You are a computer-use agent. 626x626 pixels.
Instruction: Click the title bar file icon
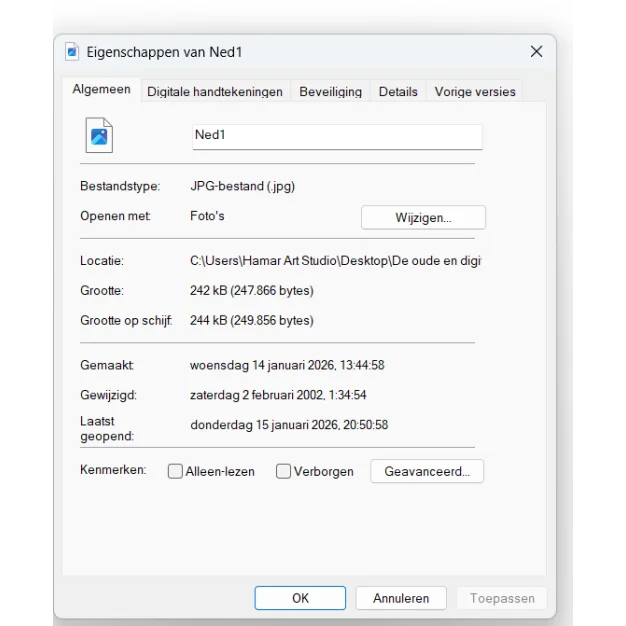(72, 52)
